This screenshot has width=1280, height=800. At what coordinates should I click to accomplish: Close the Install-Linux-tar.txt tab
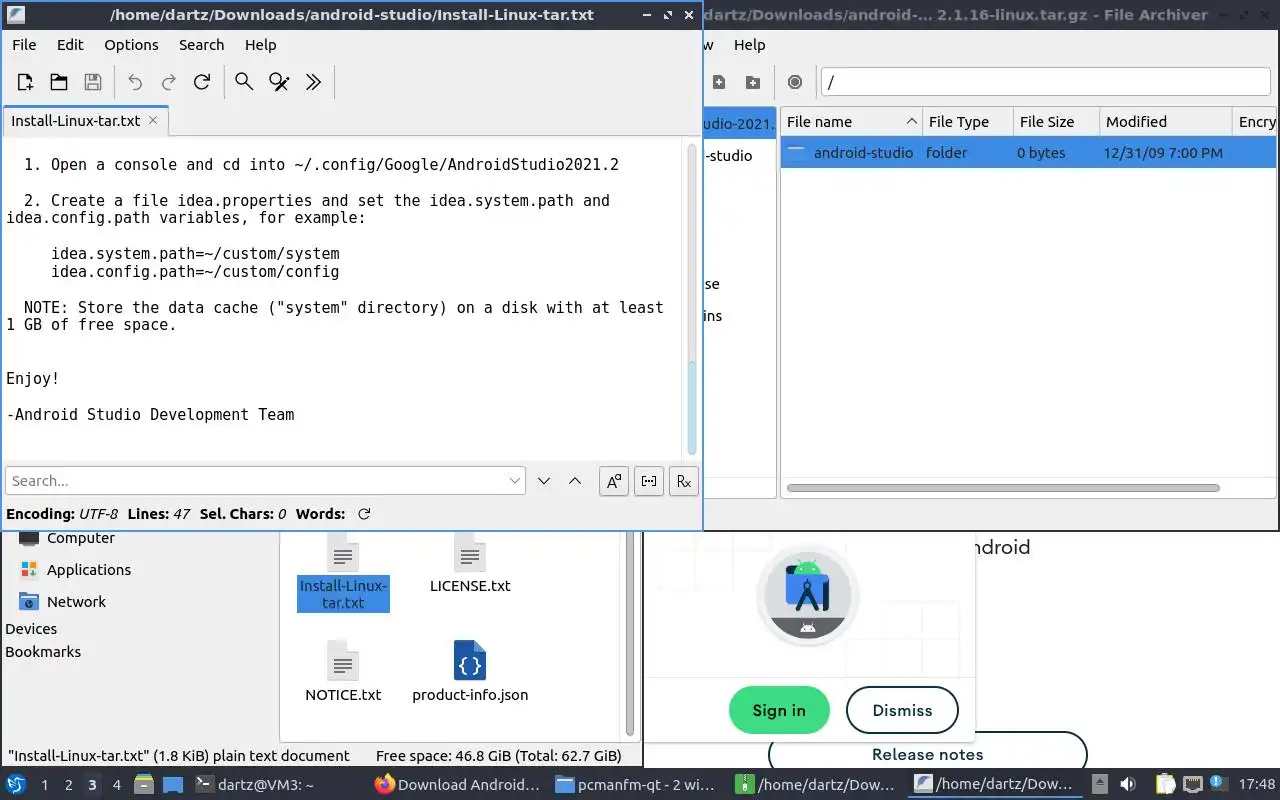153,120
